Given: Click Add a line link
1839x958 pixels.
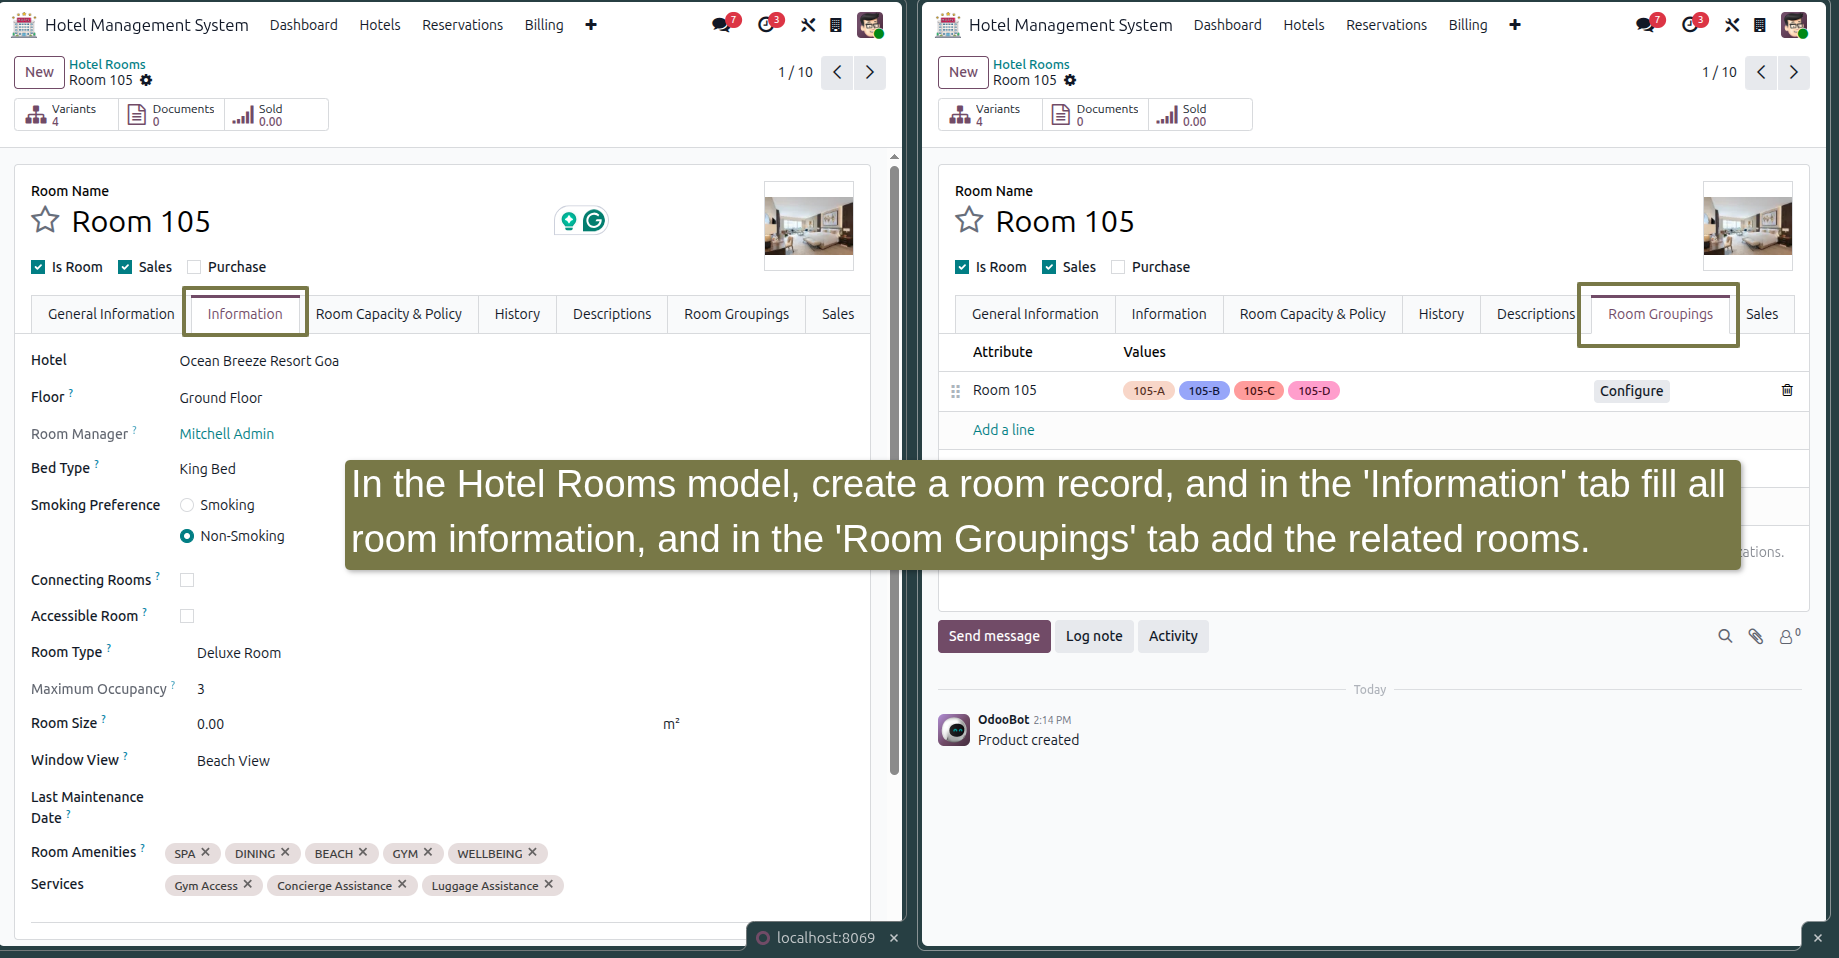Looking at the screenshot, I should tap(1004, 430).
